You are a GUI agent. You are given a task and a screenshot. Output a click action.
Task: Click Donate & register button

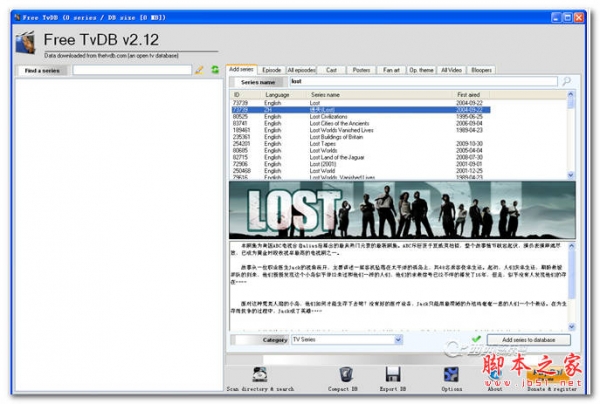click(x=551, y=380)
